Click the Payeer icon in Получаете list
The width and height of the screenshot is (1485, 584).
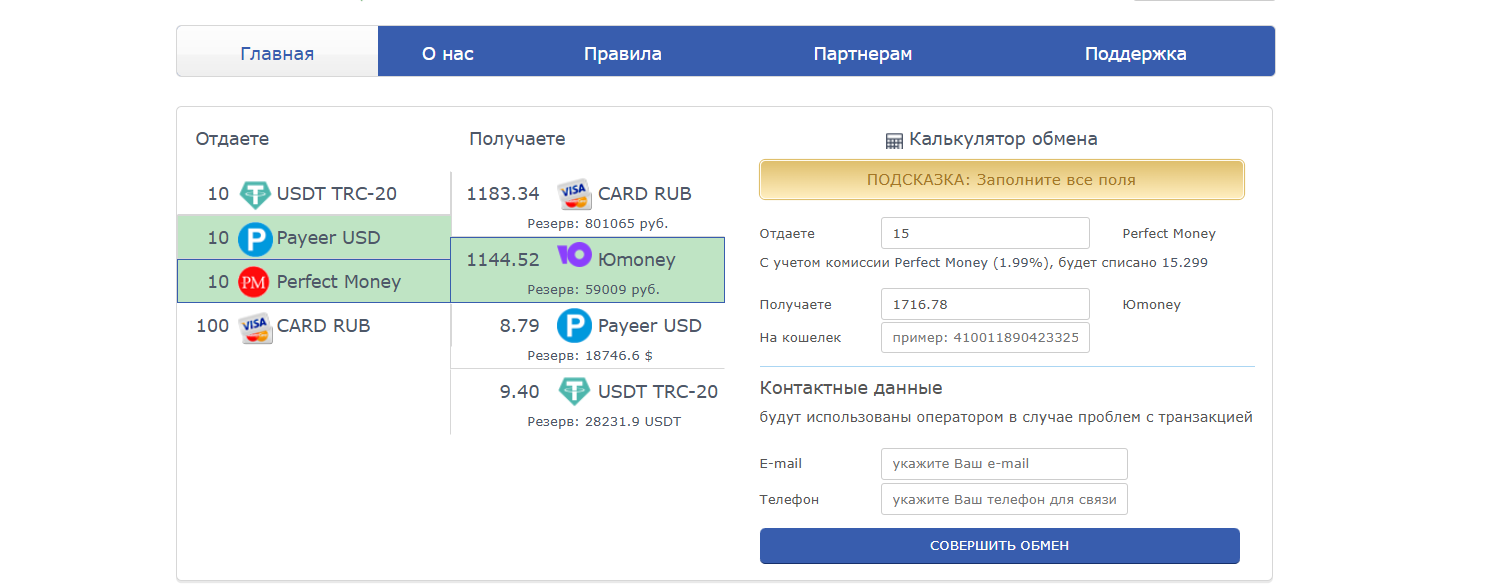[574, 326]
